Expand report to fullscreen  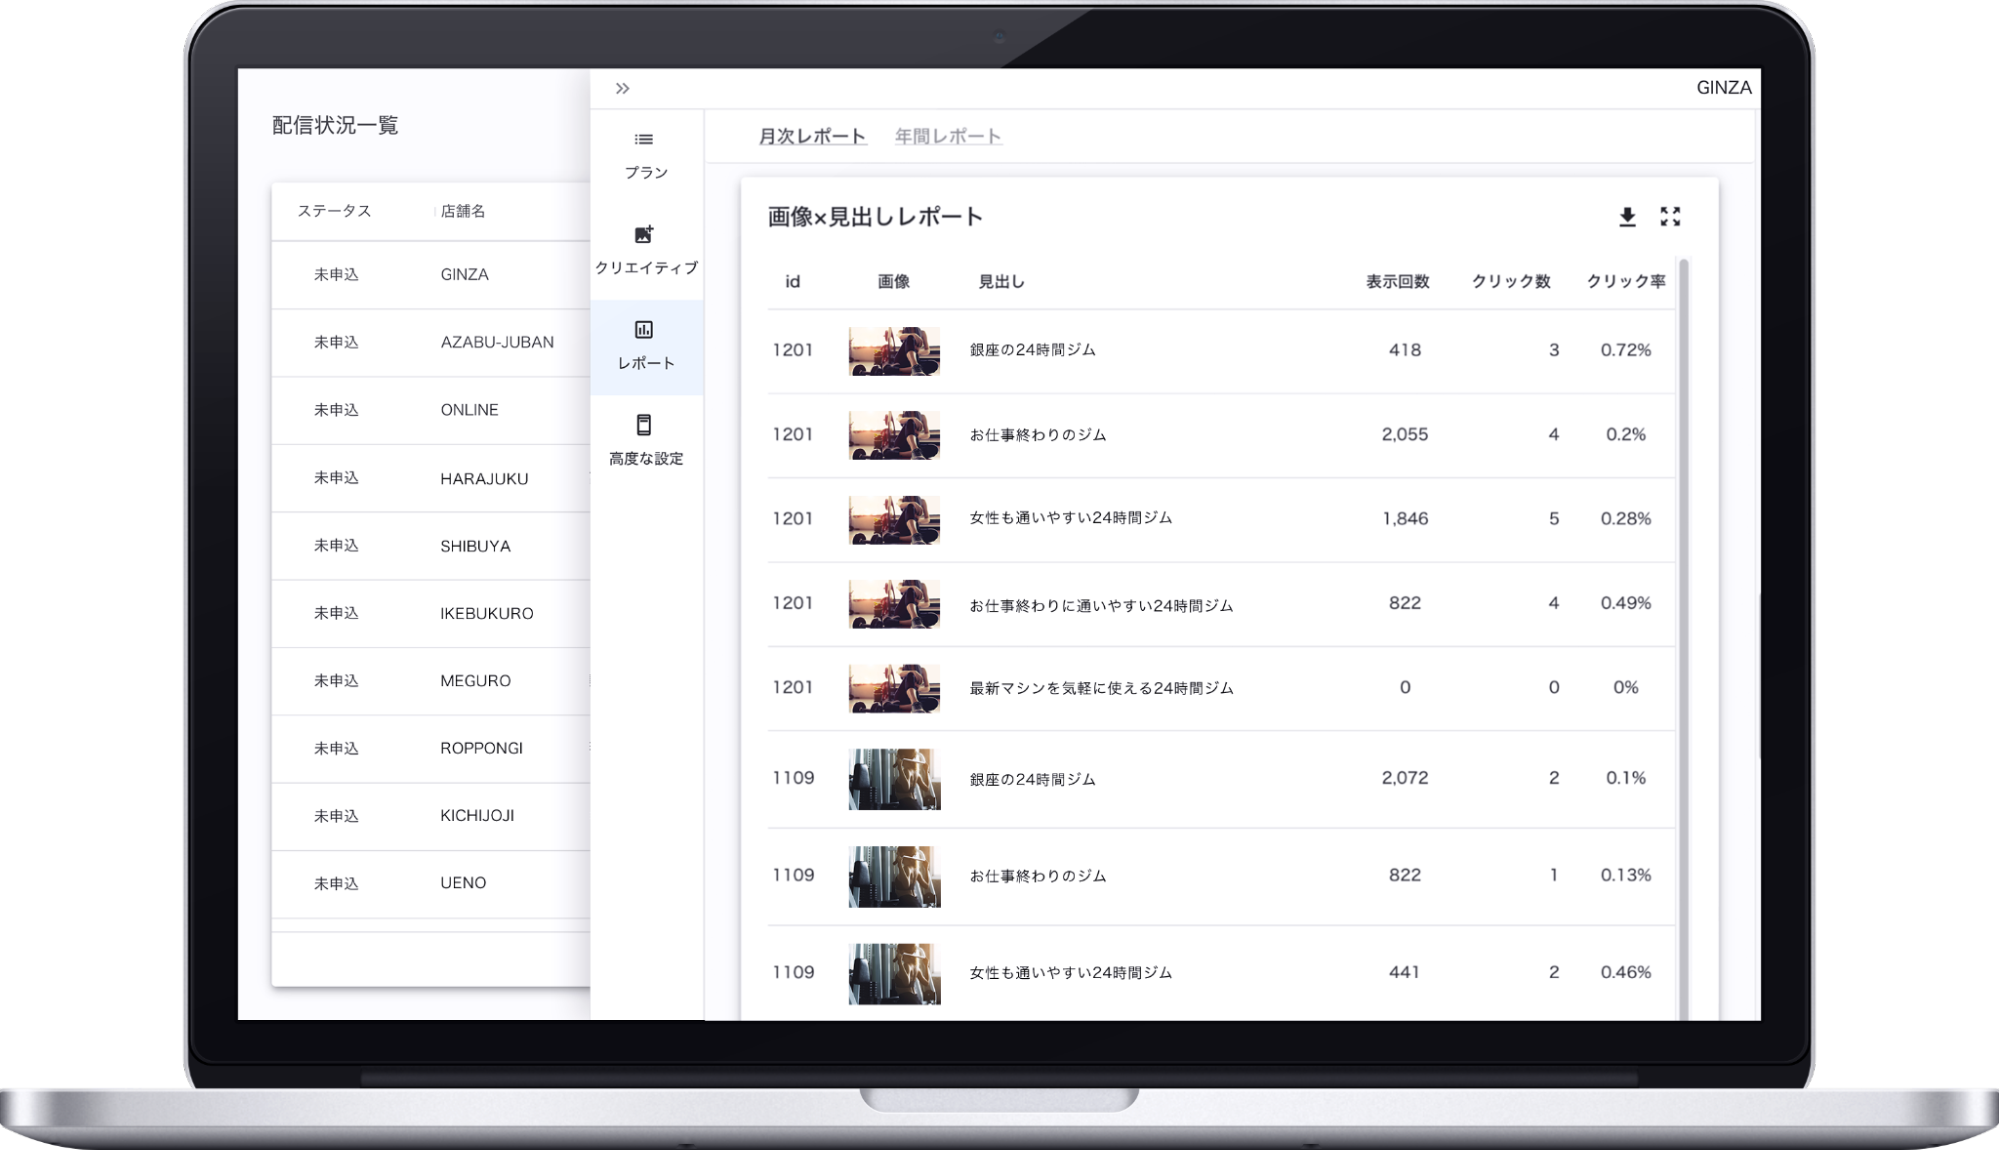(x=1670, y=217)
